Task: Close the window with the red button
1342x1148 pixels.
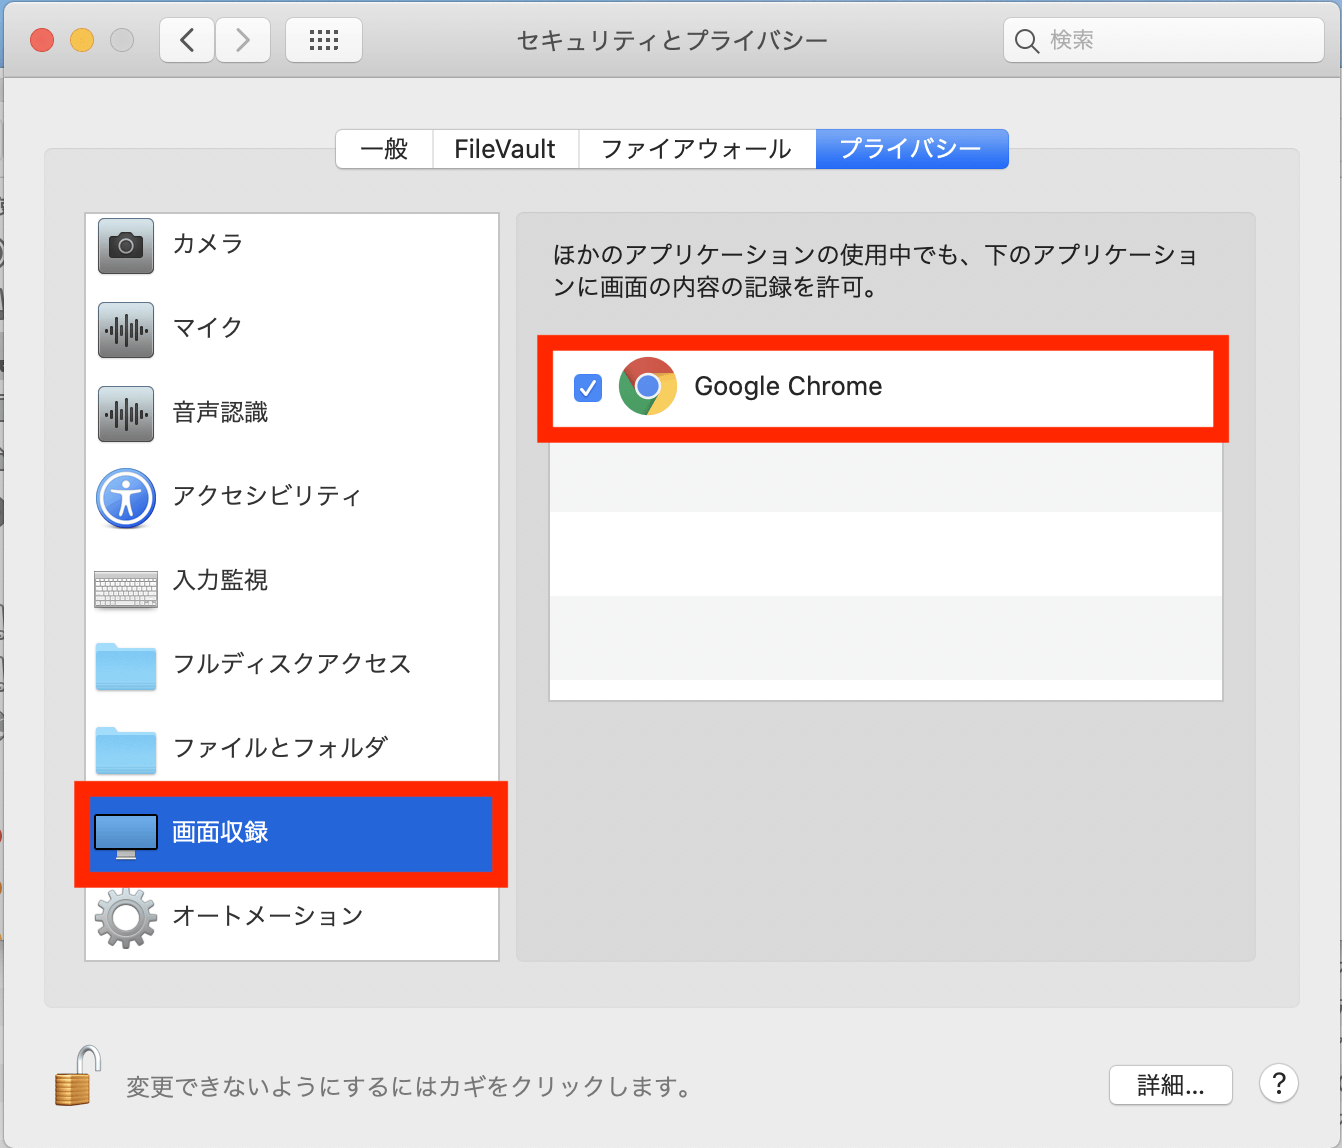Action: (x=42, y=40)
